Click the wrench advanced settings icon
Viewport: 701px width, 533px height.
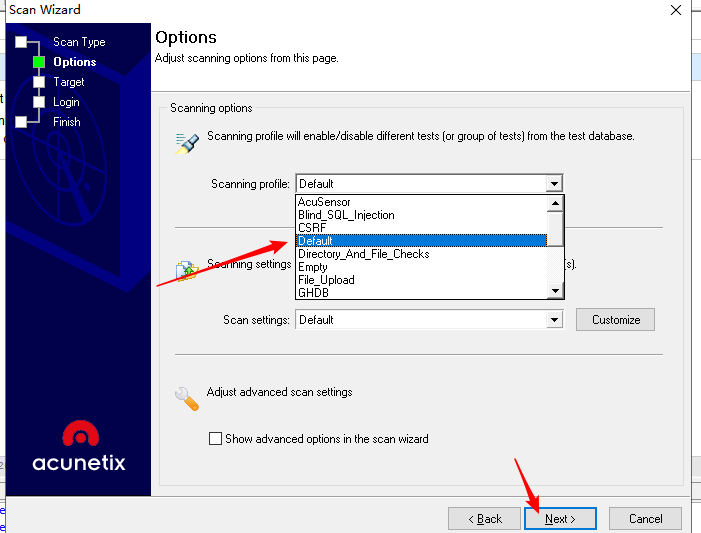[x=186, y=399]
